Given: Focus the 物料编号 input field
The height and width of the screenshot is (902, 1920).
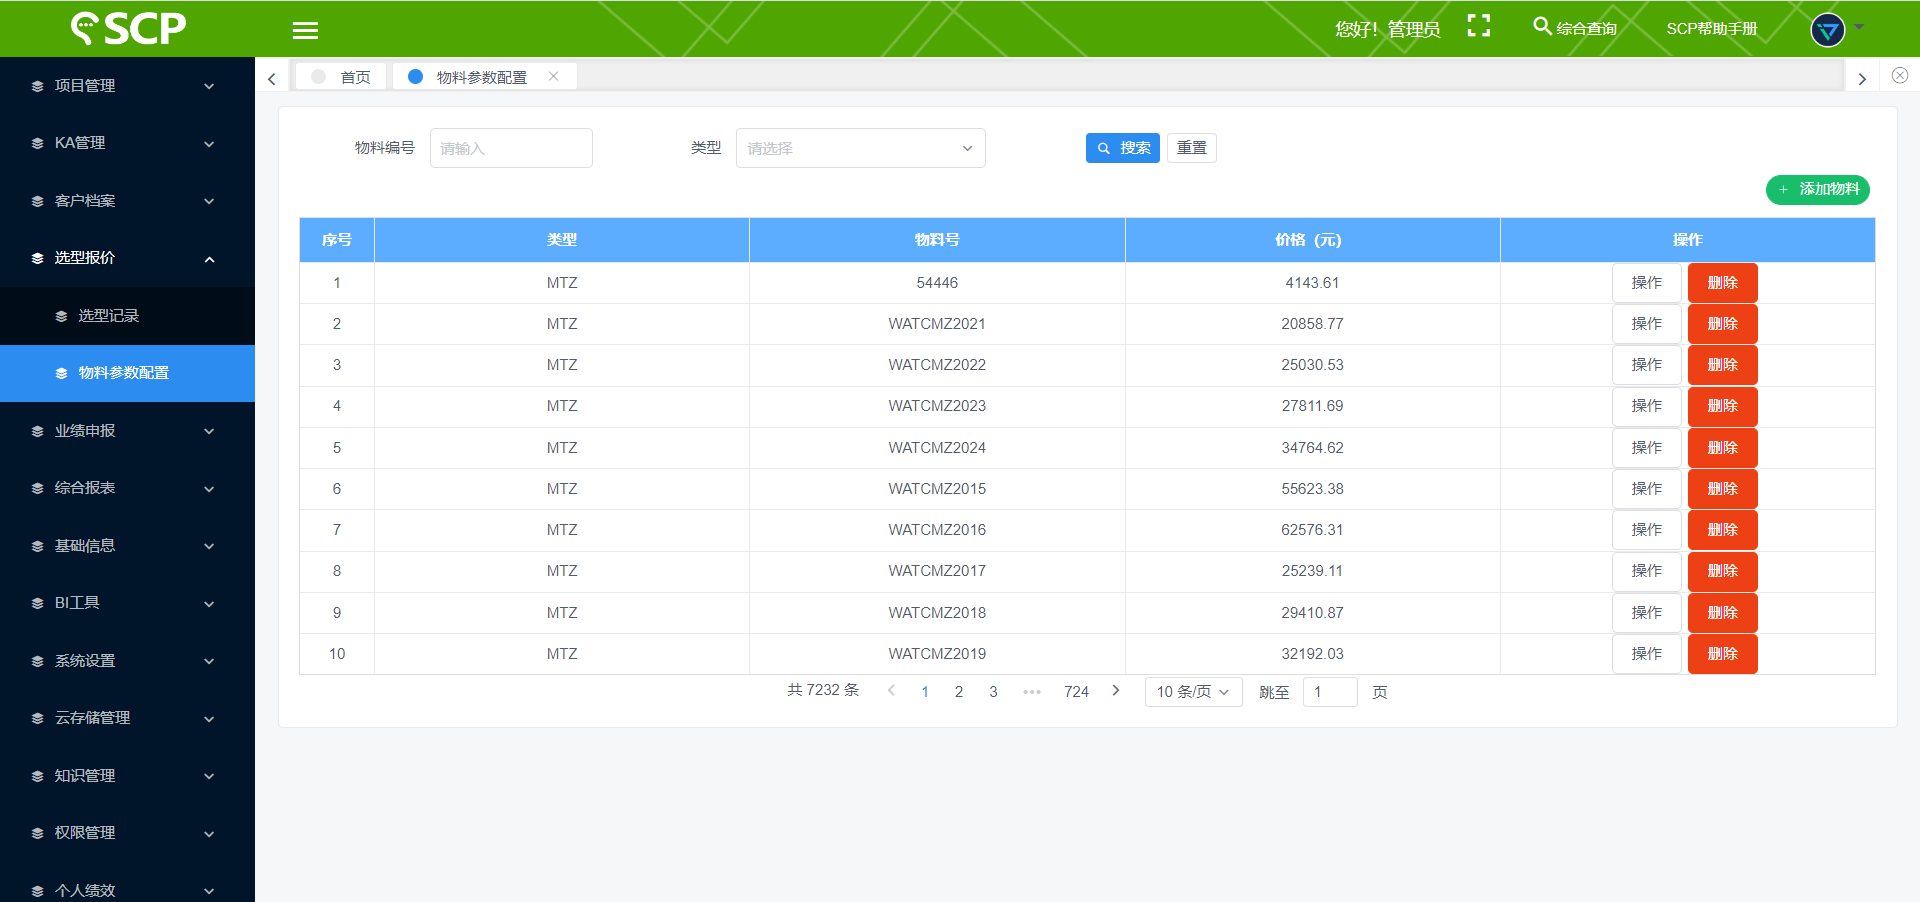Looking at the screenshot, I should click(511, 148).
